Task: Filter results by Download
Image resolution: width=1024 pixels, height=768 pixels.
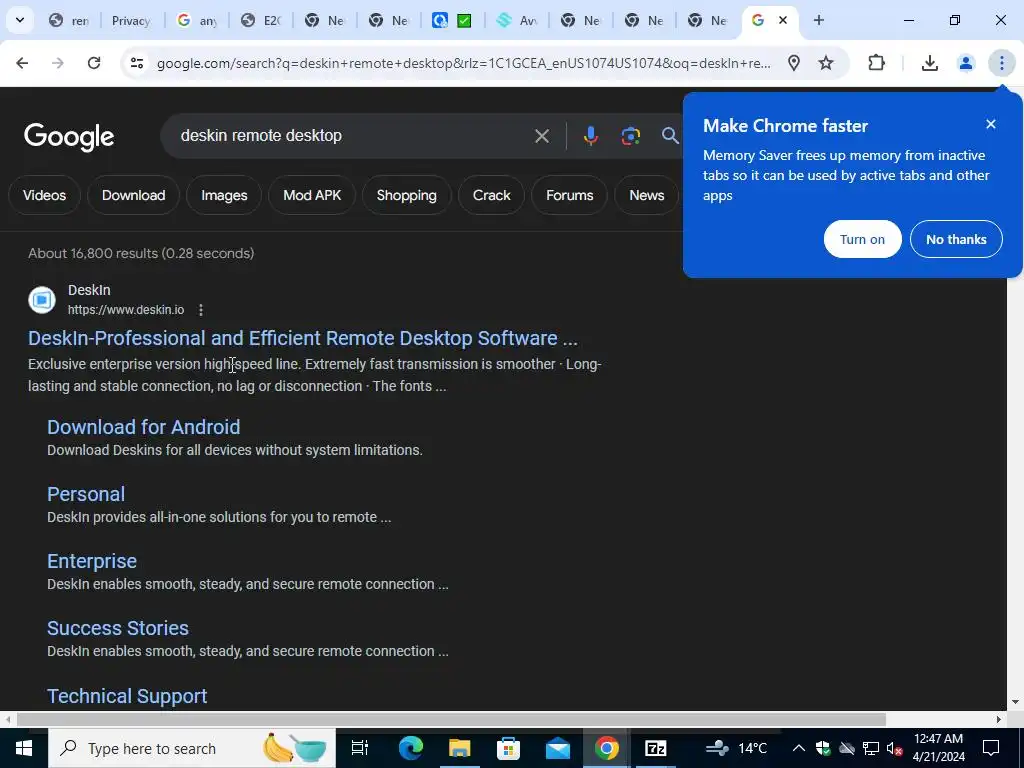Action: tap(133, 195)
